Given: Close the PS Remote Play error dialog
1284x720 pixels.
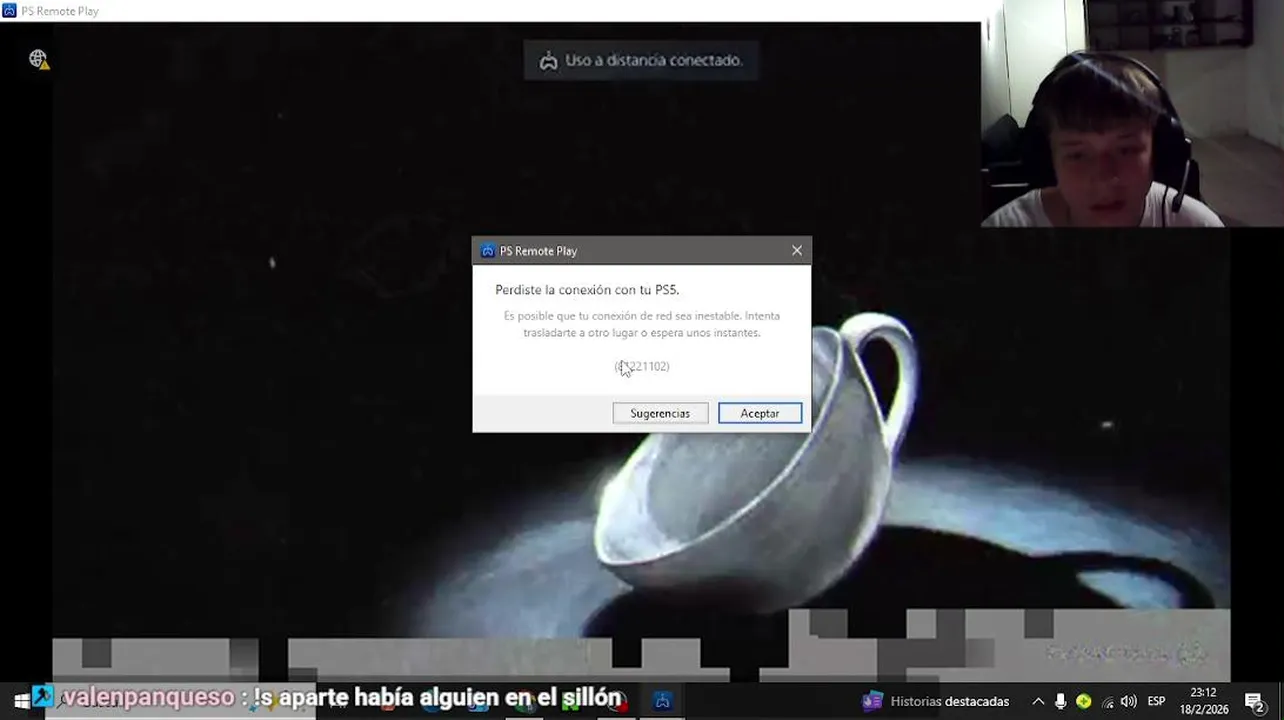Looking at the screenshot, I should 797,250.
